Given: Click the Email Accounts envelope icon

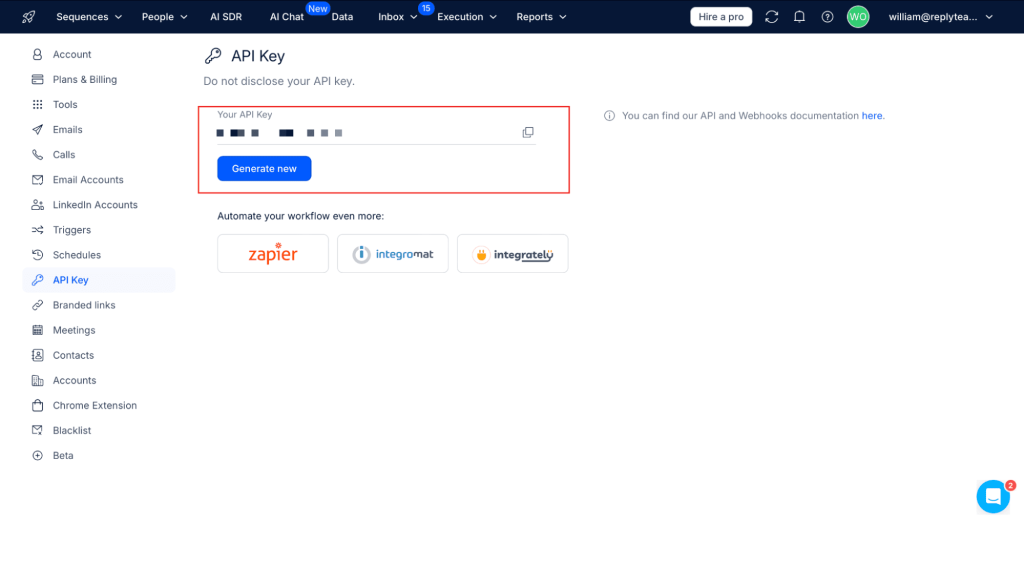Looking at the screenshot, I should [37, 180].
